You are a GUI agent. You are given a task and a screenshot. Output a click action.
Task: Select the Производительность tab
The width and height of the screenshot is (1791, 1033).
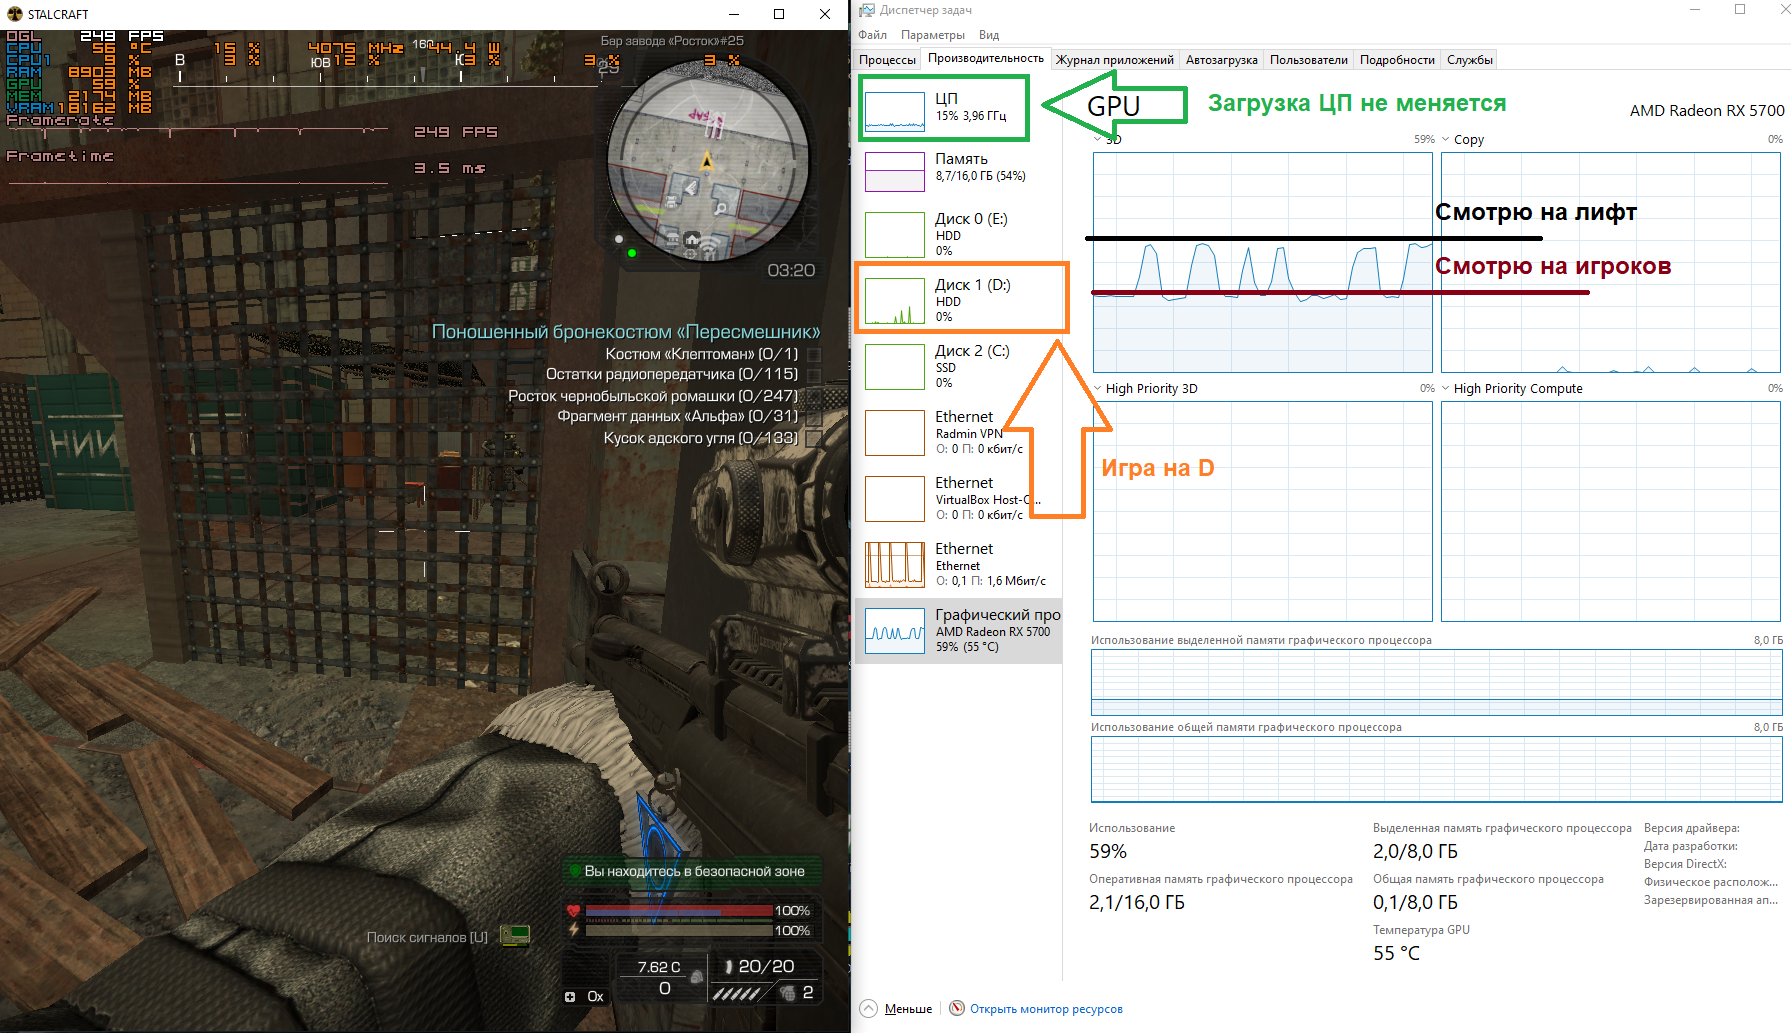[x=985, y=58]
